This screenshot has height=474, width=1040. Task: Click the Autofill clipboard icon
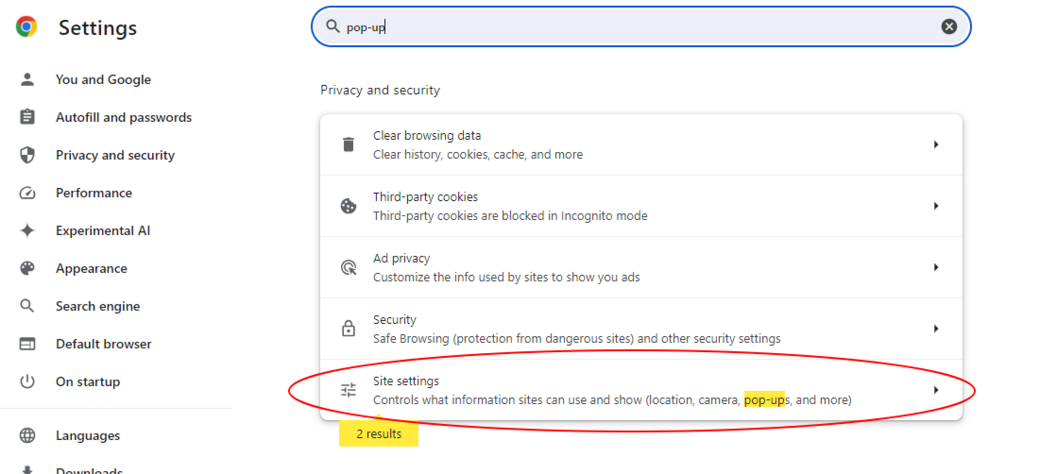point(28,117)
